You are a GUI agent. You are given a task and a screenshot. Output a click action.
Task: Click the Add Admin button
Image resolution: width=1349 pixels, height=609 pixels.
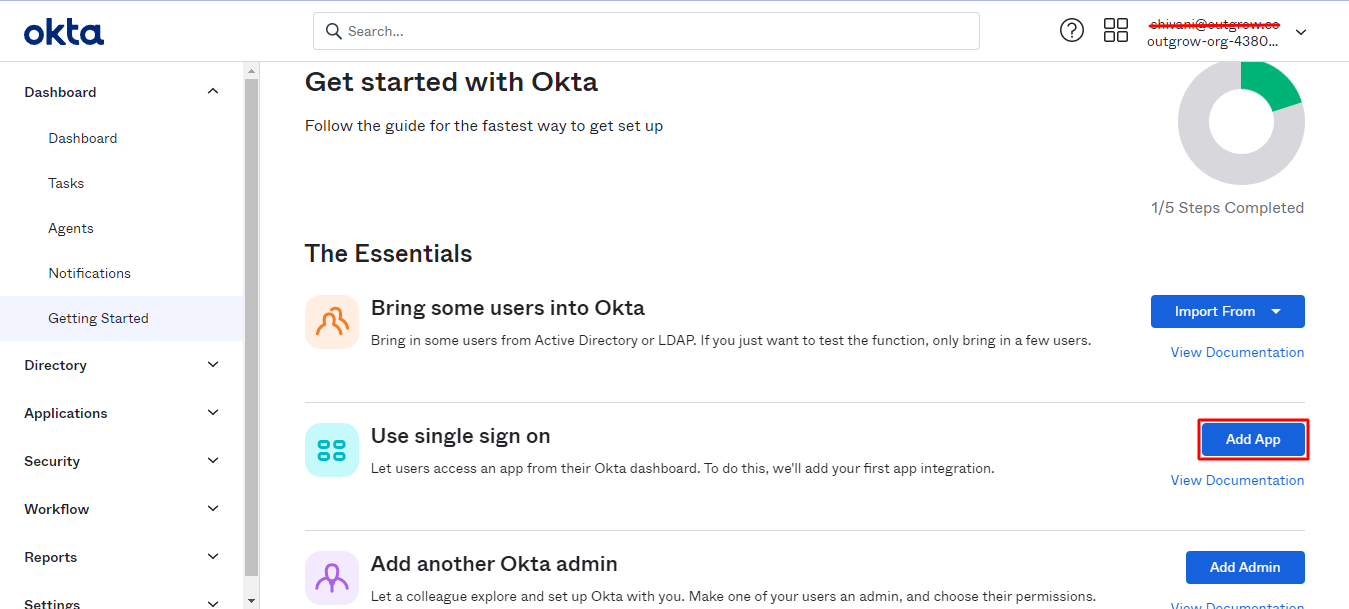tap(1245, 567)
